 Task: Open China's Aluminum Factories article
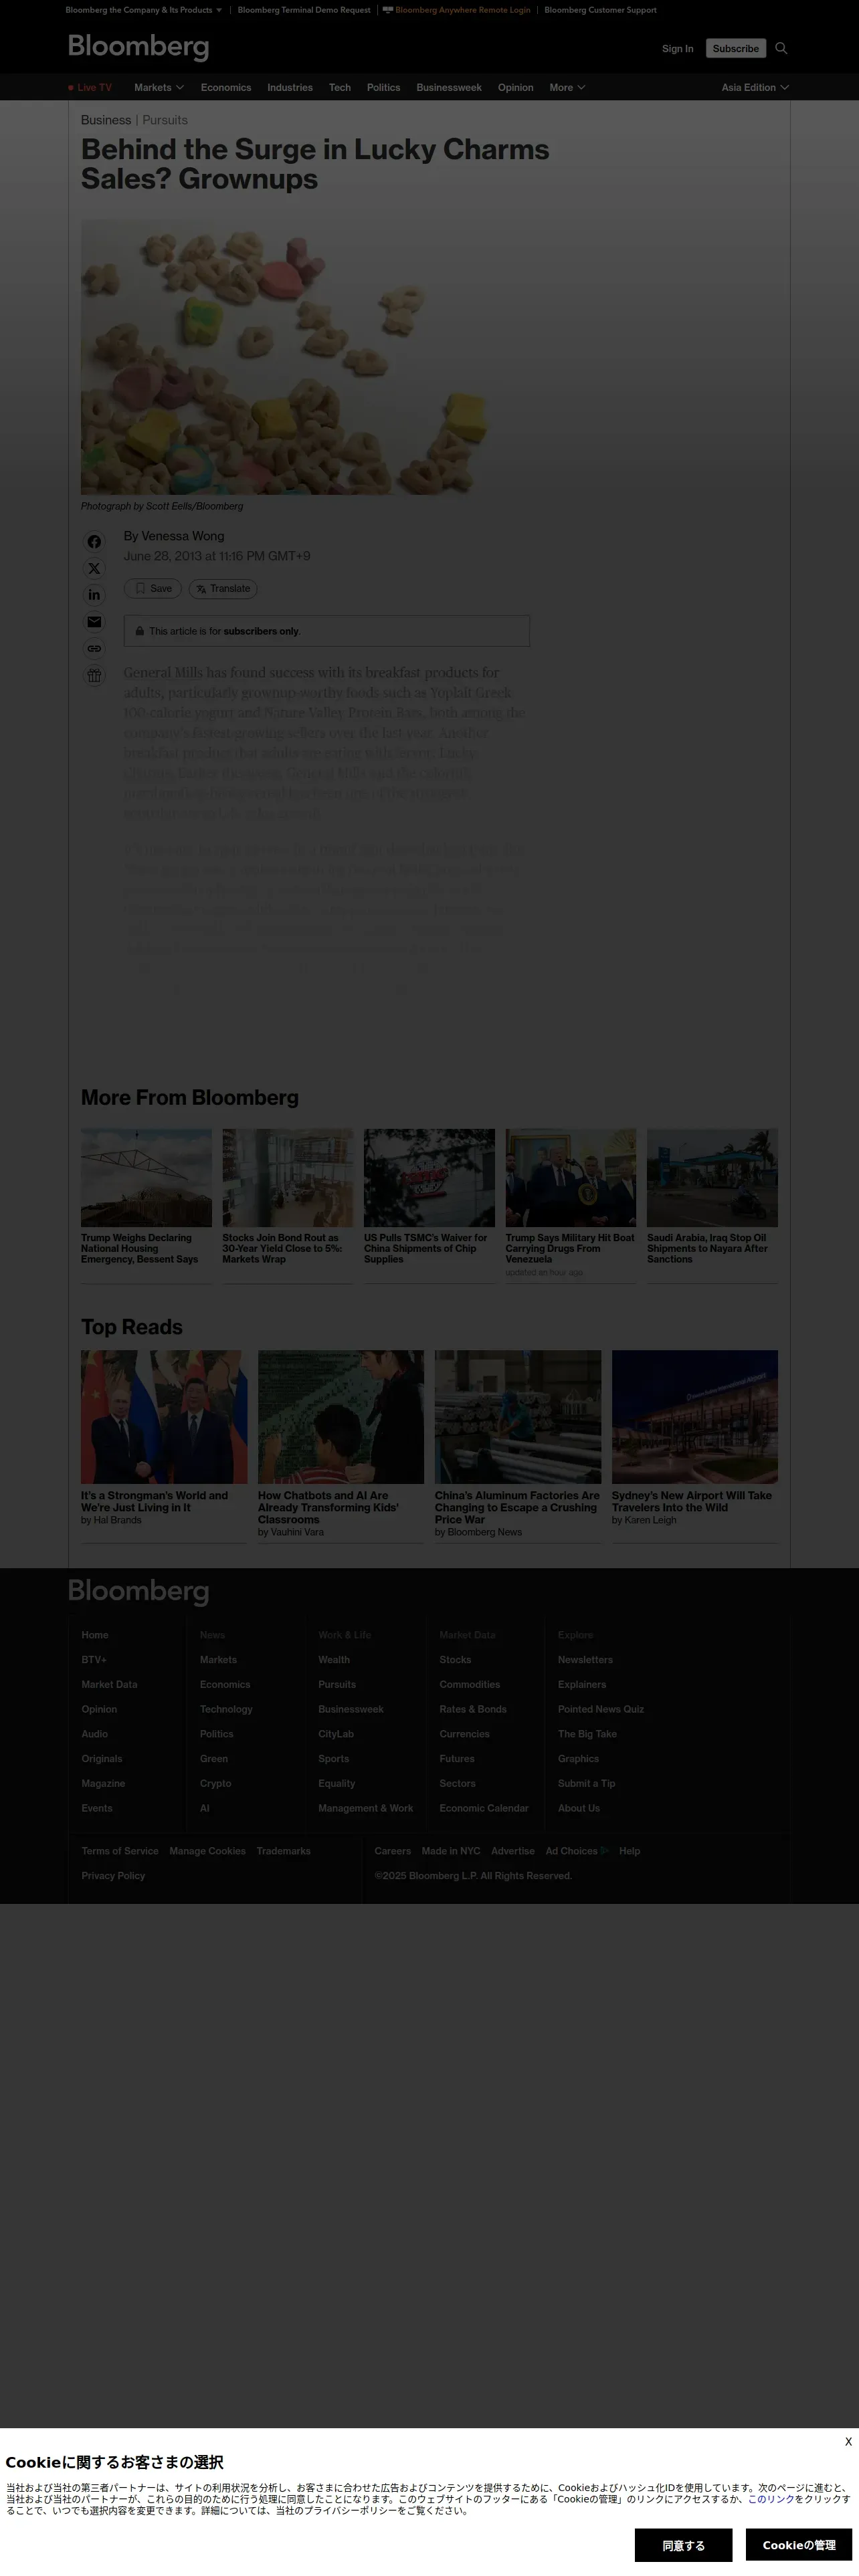pos(517,1507)
